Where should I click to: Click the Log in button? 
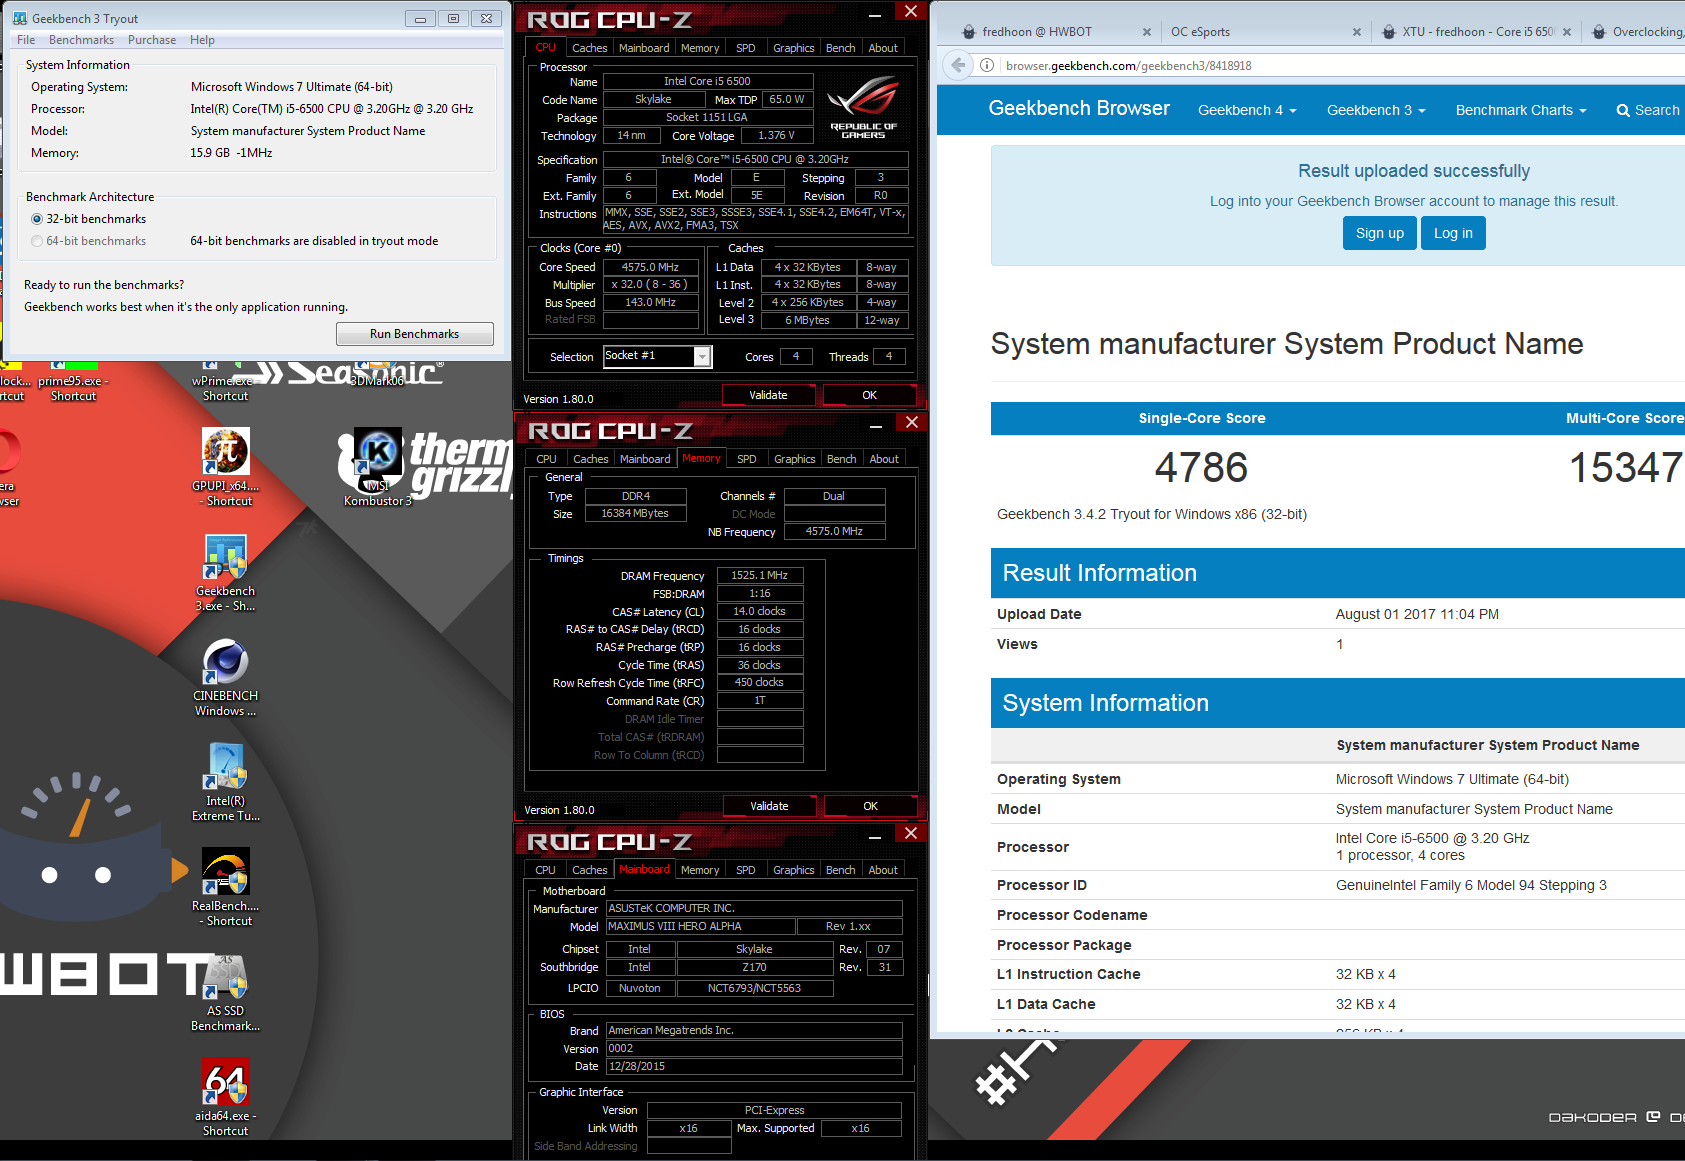point(1453,233)
